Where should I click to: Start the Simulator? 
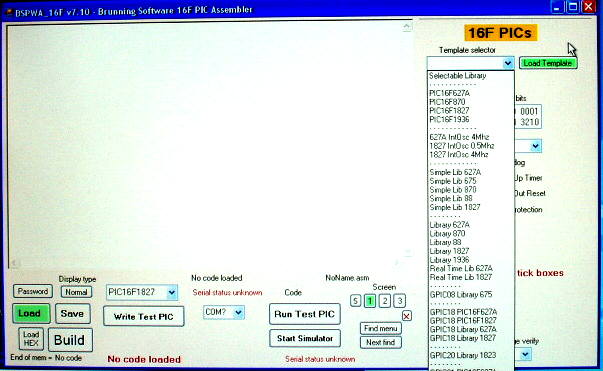coord(305,338)
